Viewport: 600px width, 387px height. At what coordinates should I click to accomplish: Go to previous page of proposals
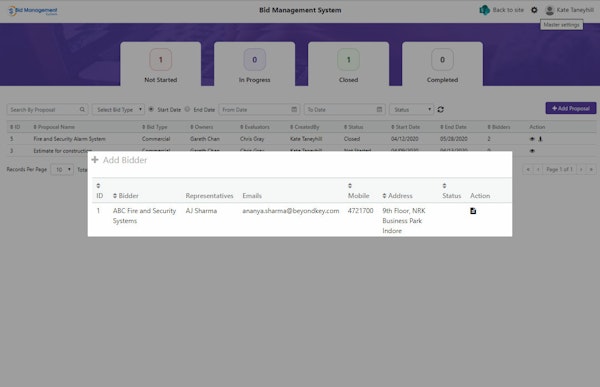[x=538, y=169]
